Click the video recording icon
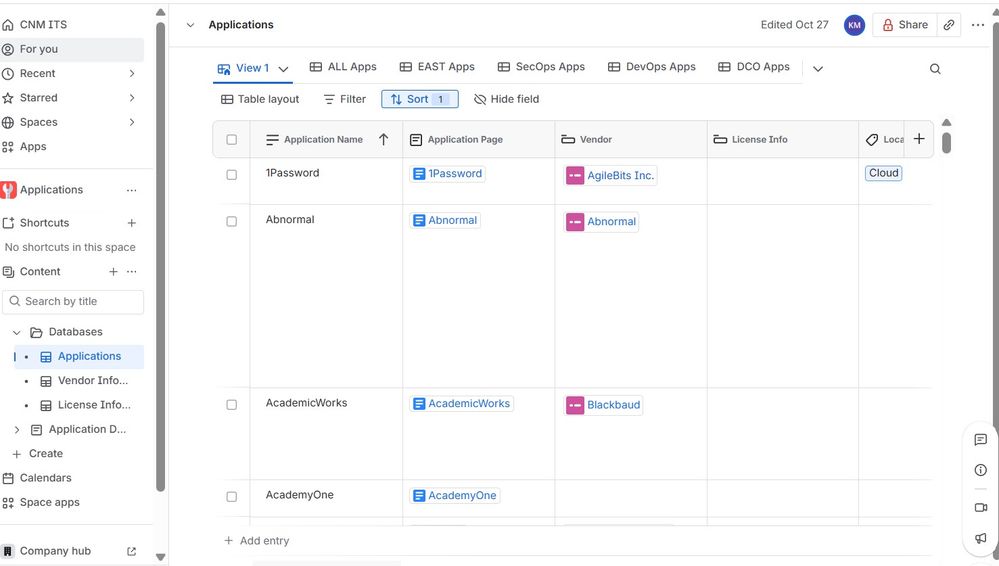 coord(981,508)
